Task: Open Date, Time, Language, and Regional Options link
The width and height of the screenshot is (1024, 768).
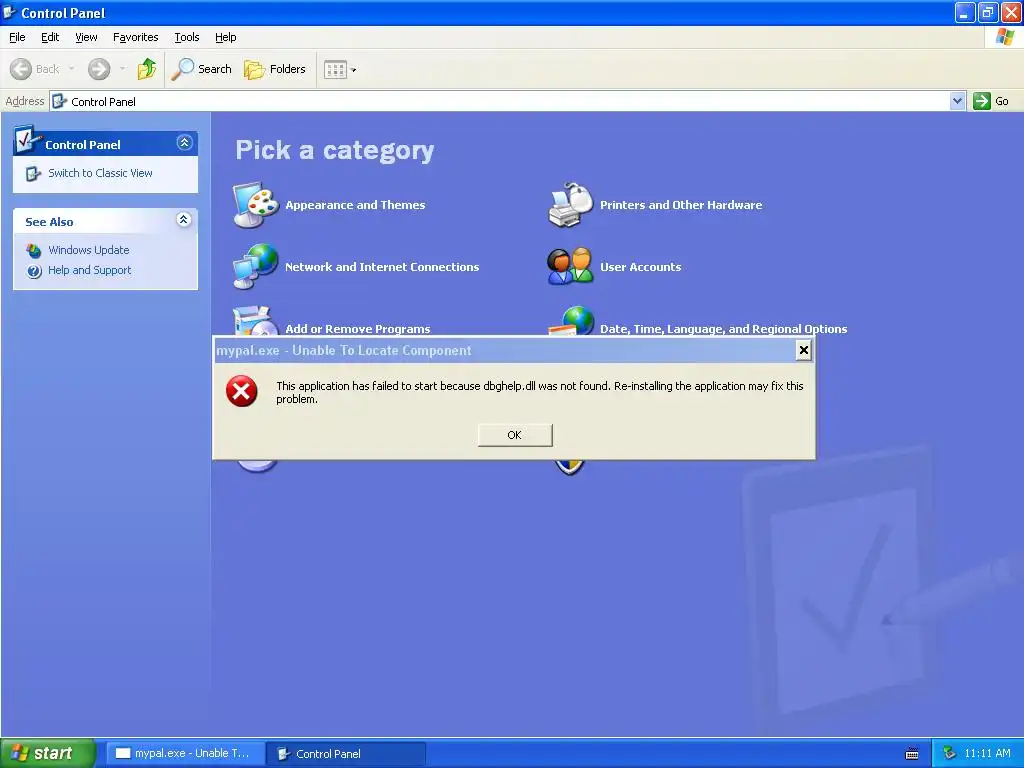Action: point(724,329)
